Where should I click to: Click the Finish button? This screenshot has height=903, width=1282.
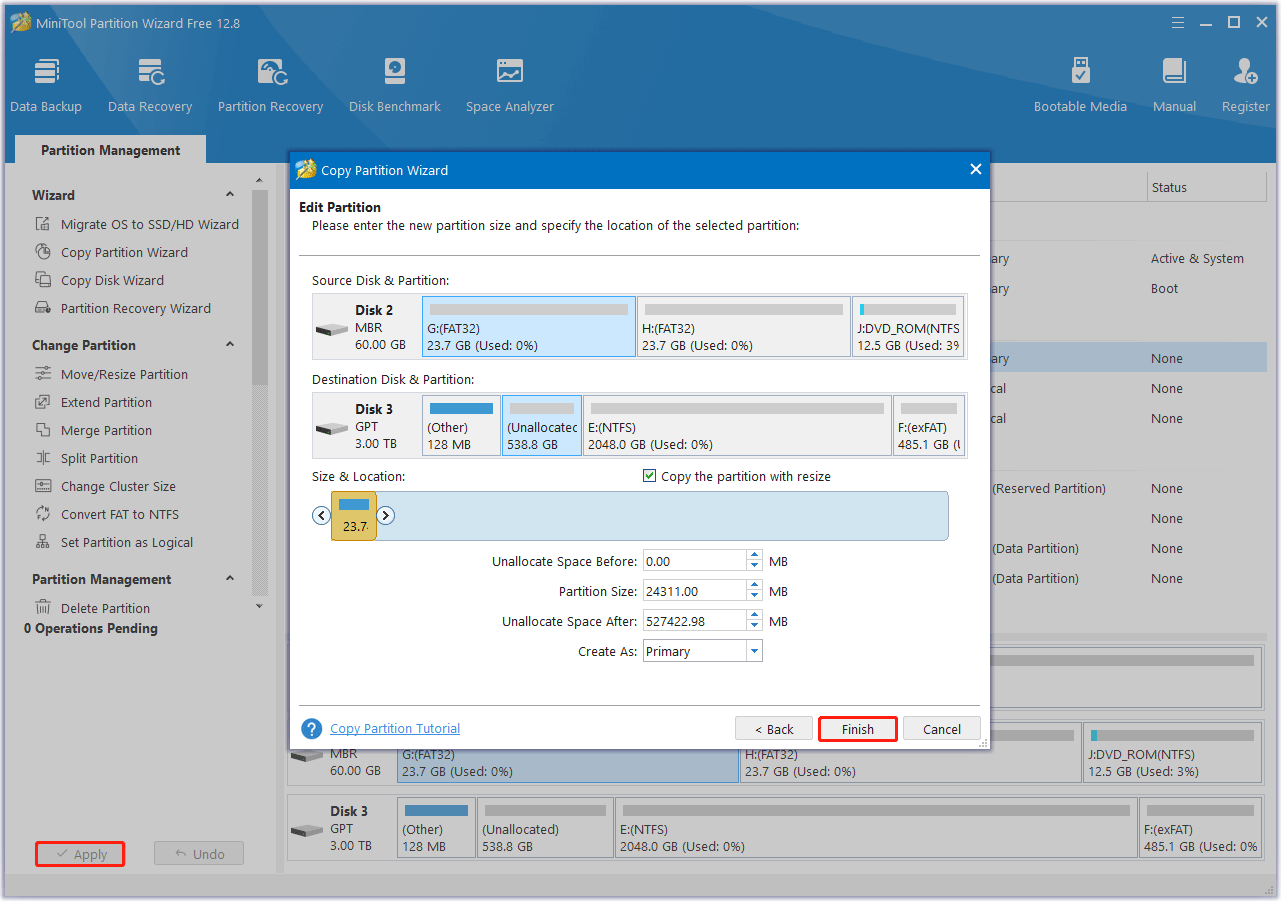coord(858,729)
